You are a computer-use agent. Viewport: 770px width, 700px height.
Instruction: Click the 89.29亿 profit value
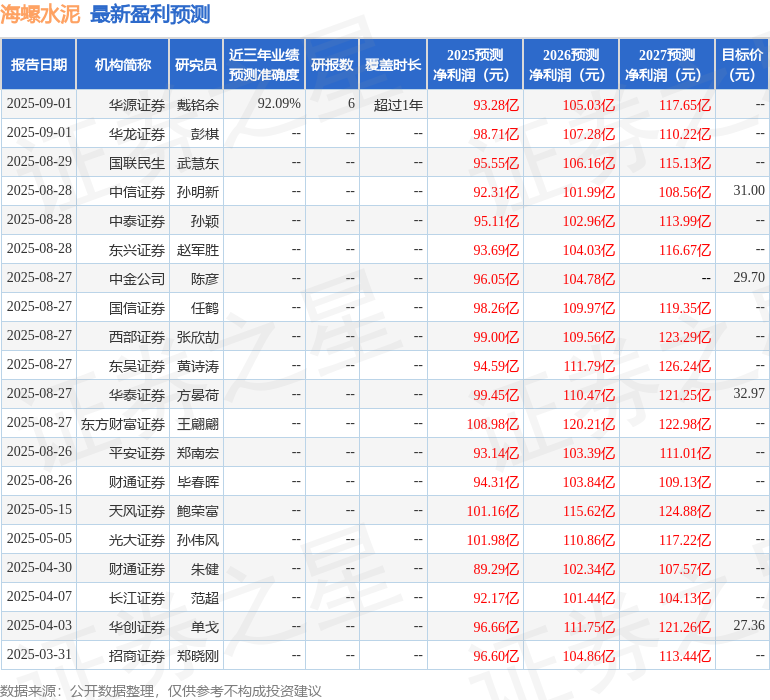click(495, 569)
